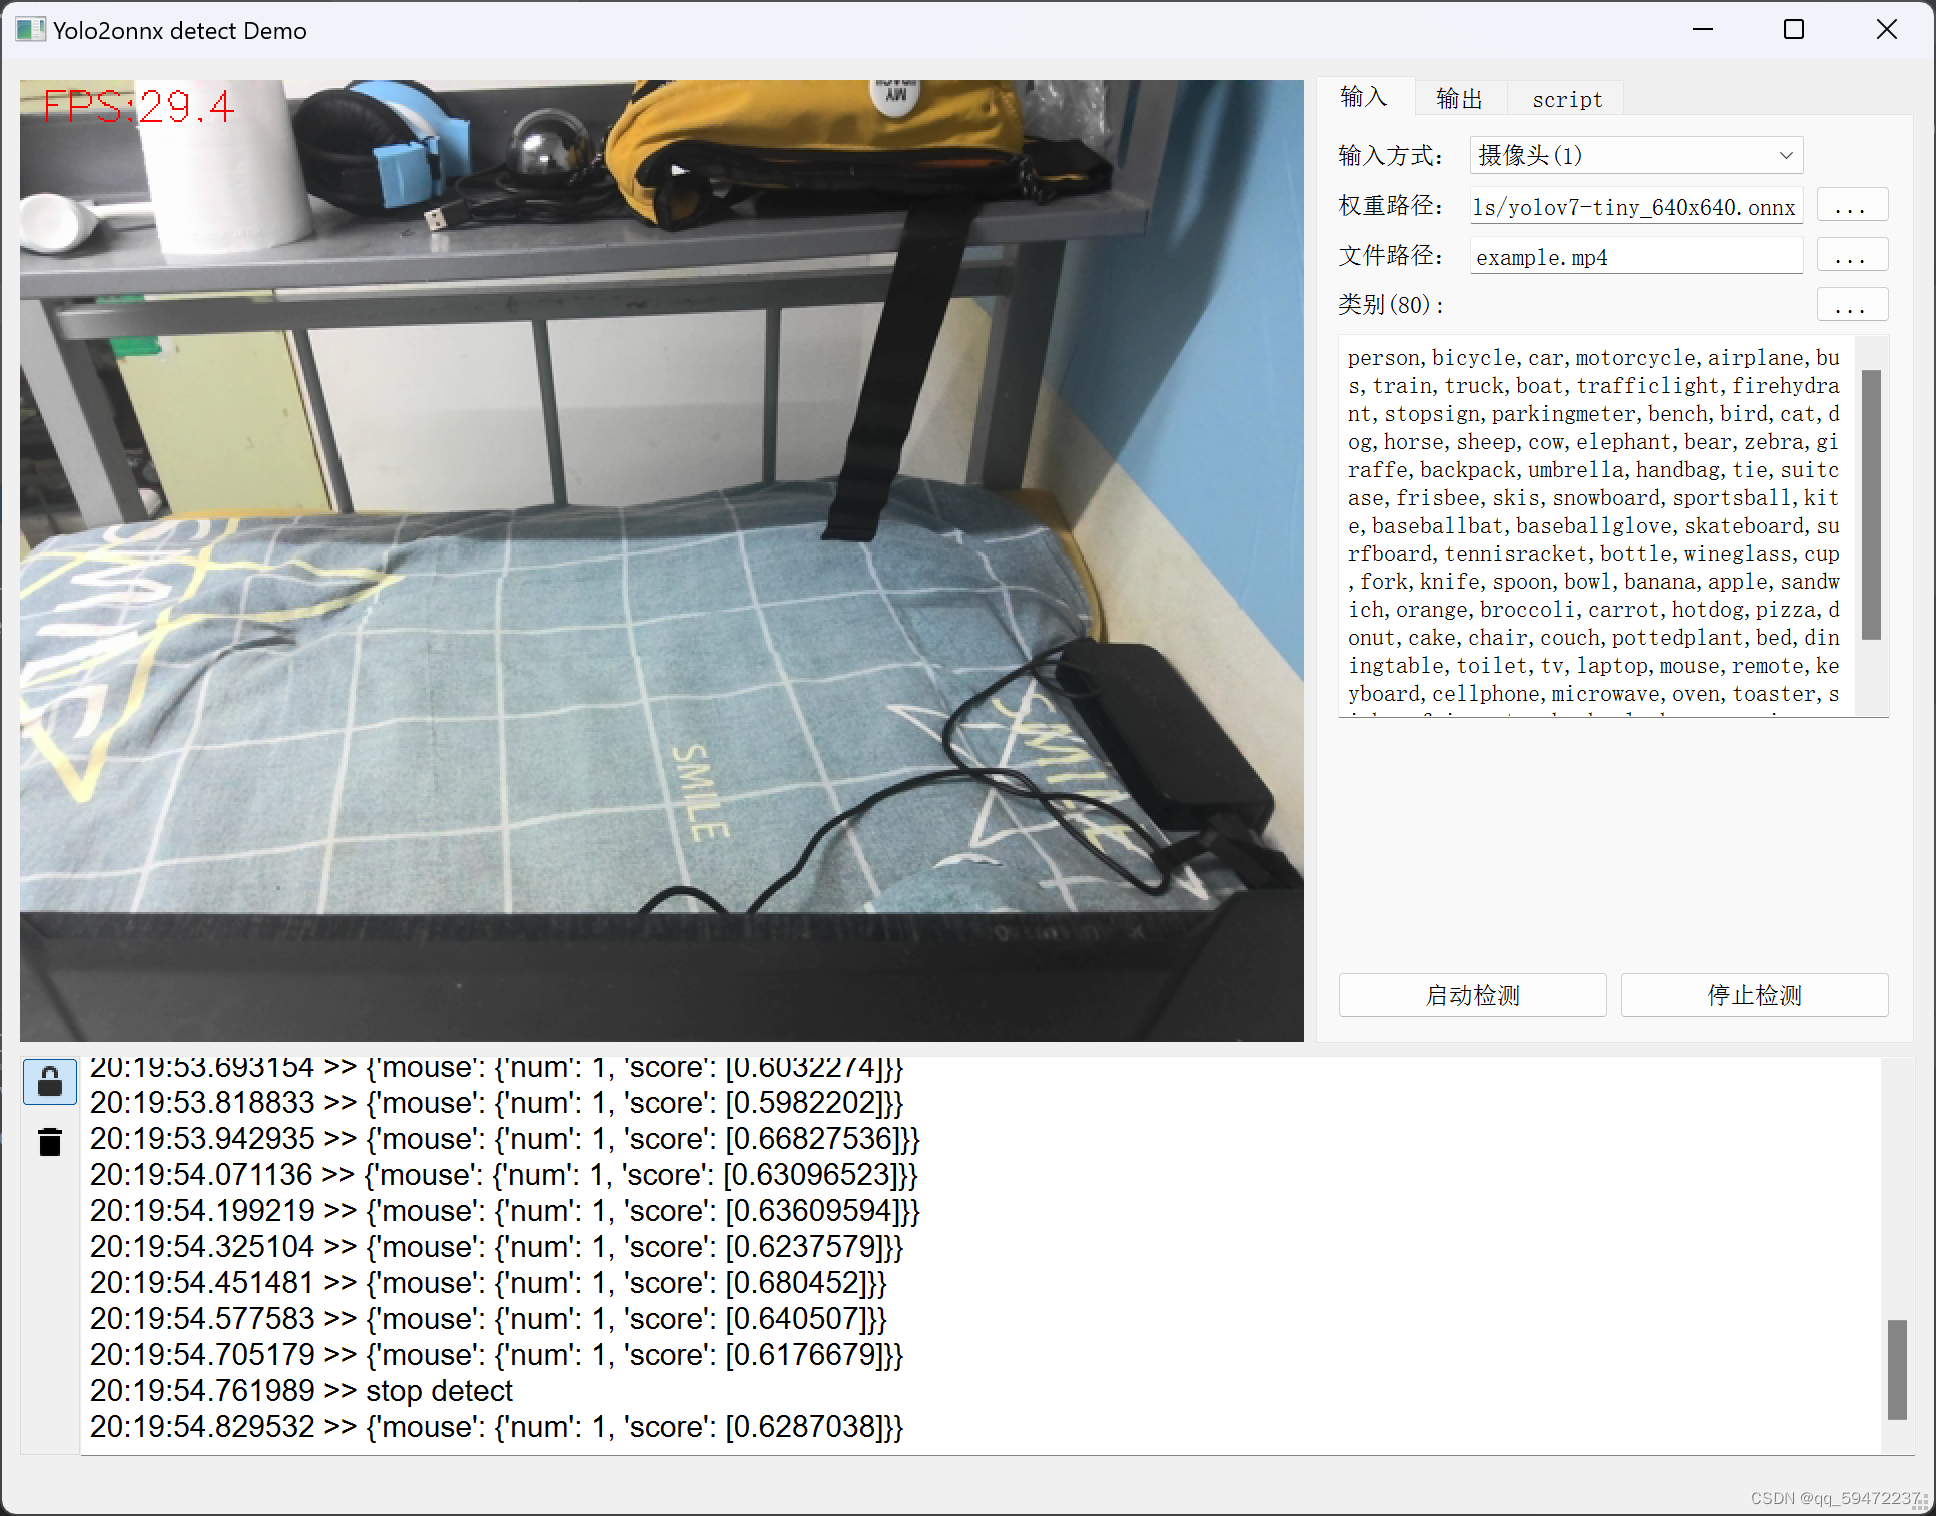
Task: Clear the log with the trash icon
Action: (x=50, y=1142)
